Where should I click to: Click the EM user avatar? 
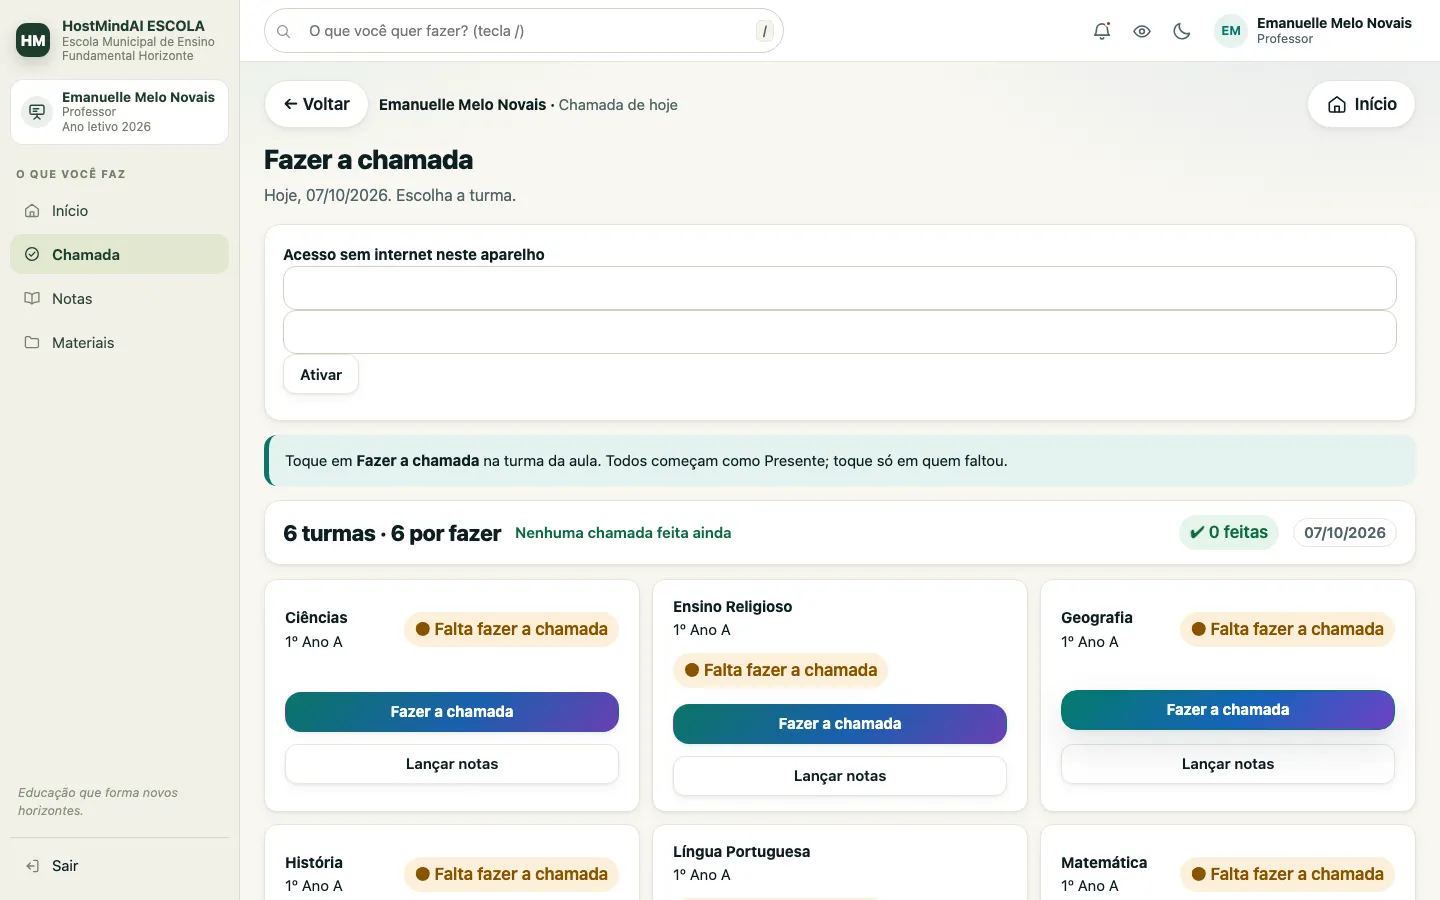click(x=1231, y=31)
